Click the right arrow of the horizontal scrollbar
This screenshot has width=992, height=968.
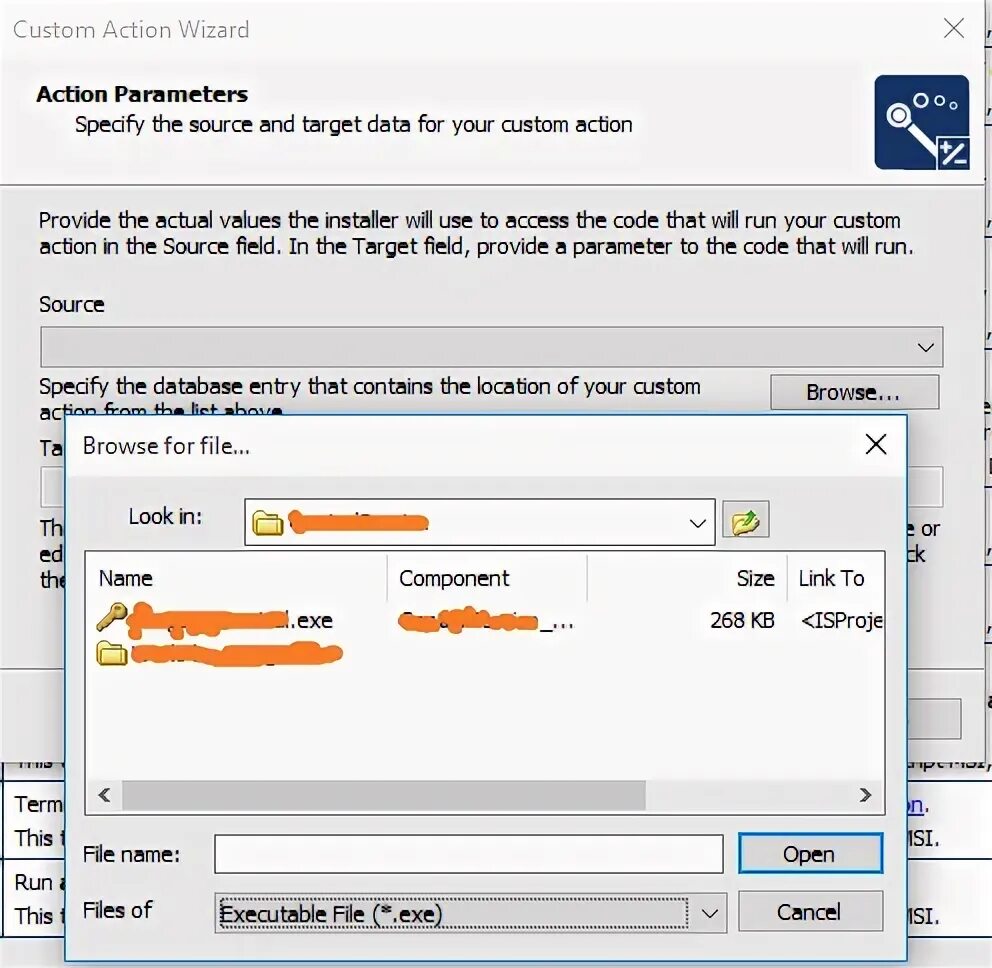click(866, 795)
